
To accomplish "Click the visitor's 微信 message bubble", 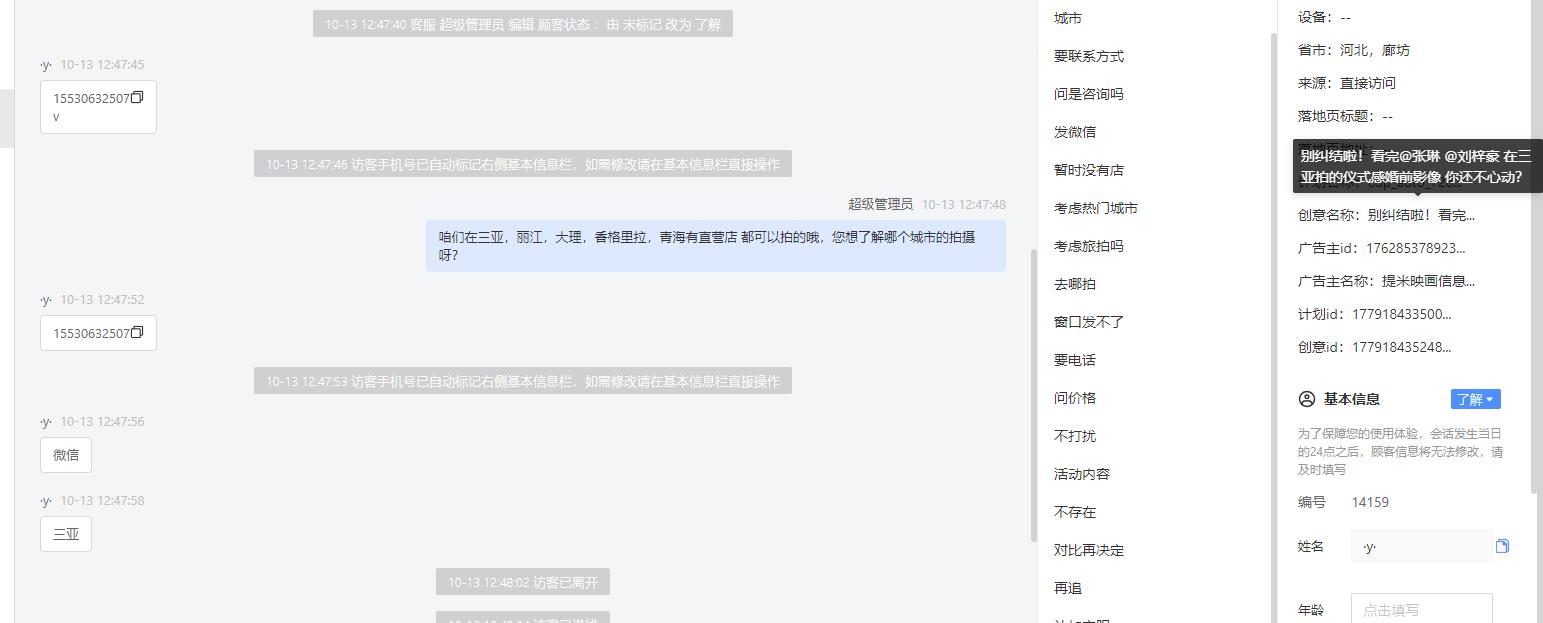I will (x=66, y=455).
